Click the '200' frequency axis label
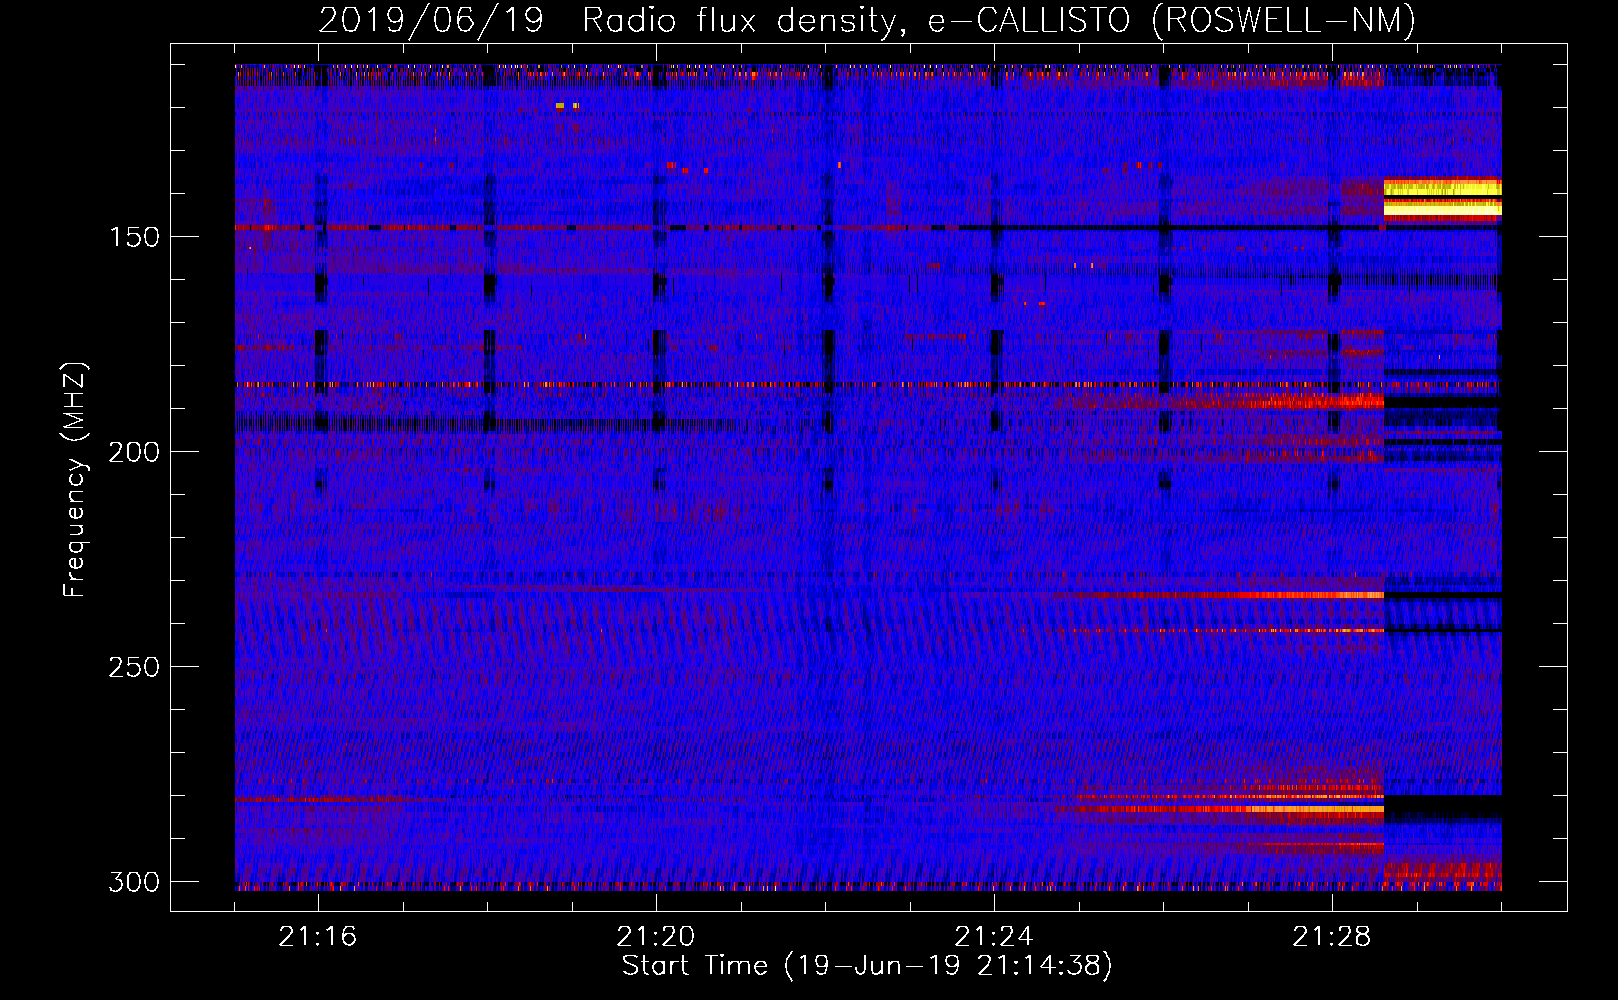 (x=134, y=452)
